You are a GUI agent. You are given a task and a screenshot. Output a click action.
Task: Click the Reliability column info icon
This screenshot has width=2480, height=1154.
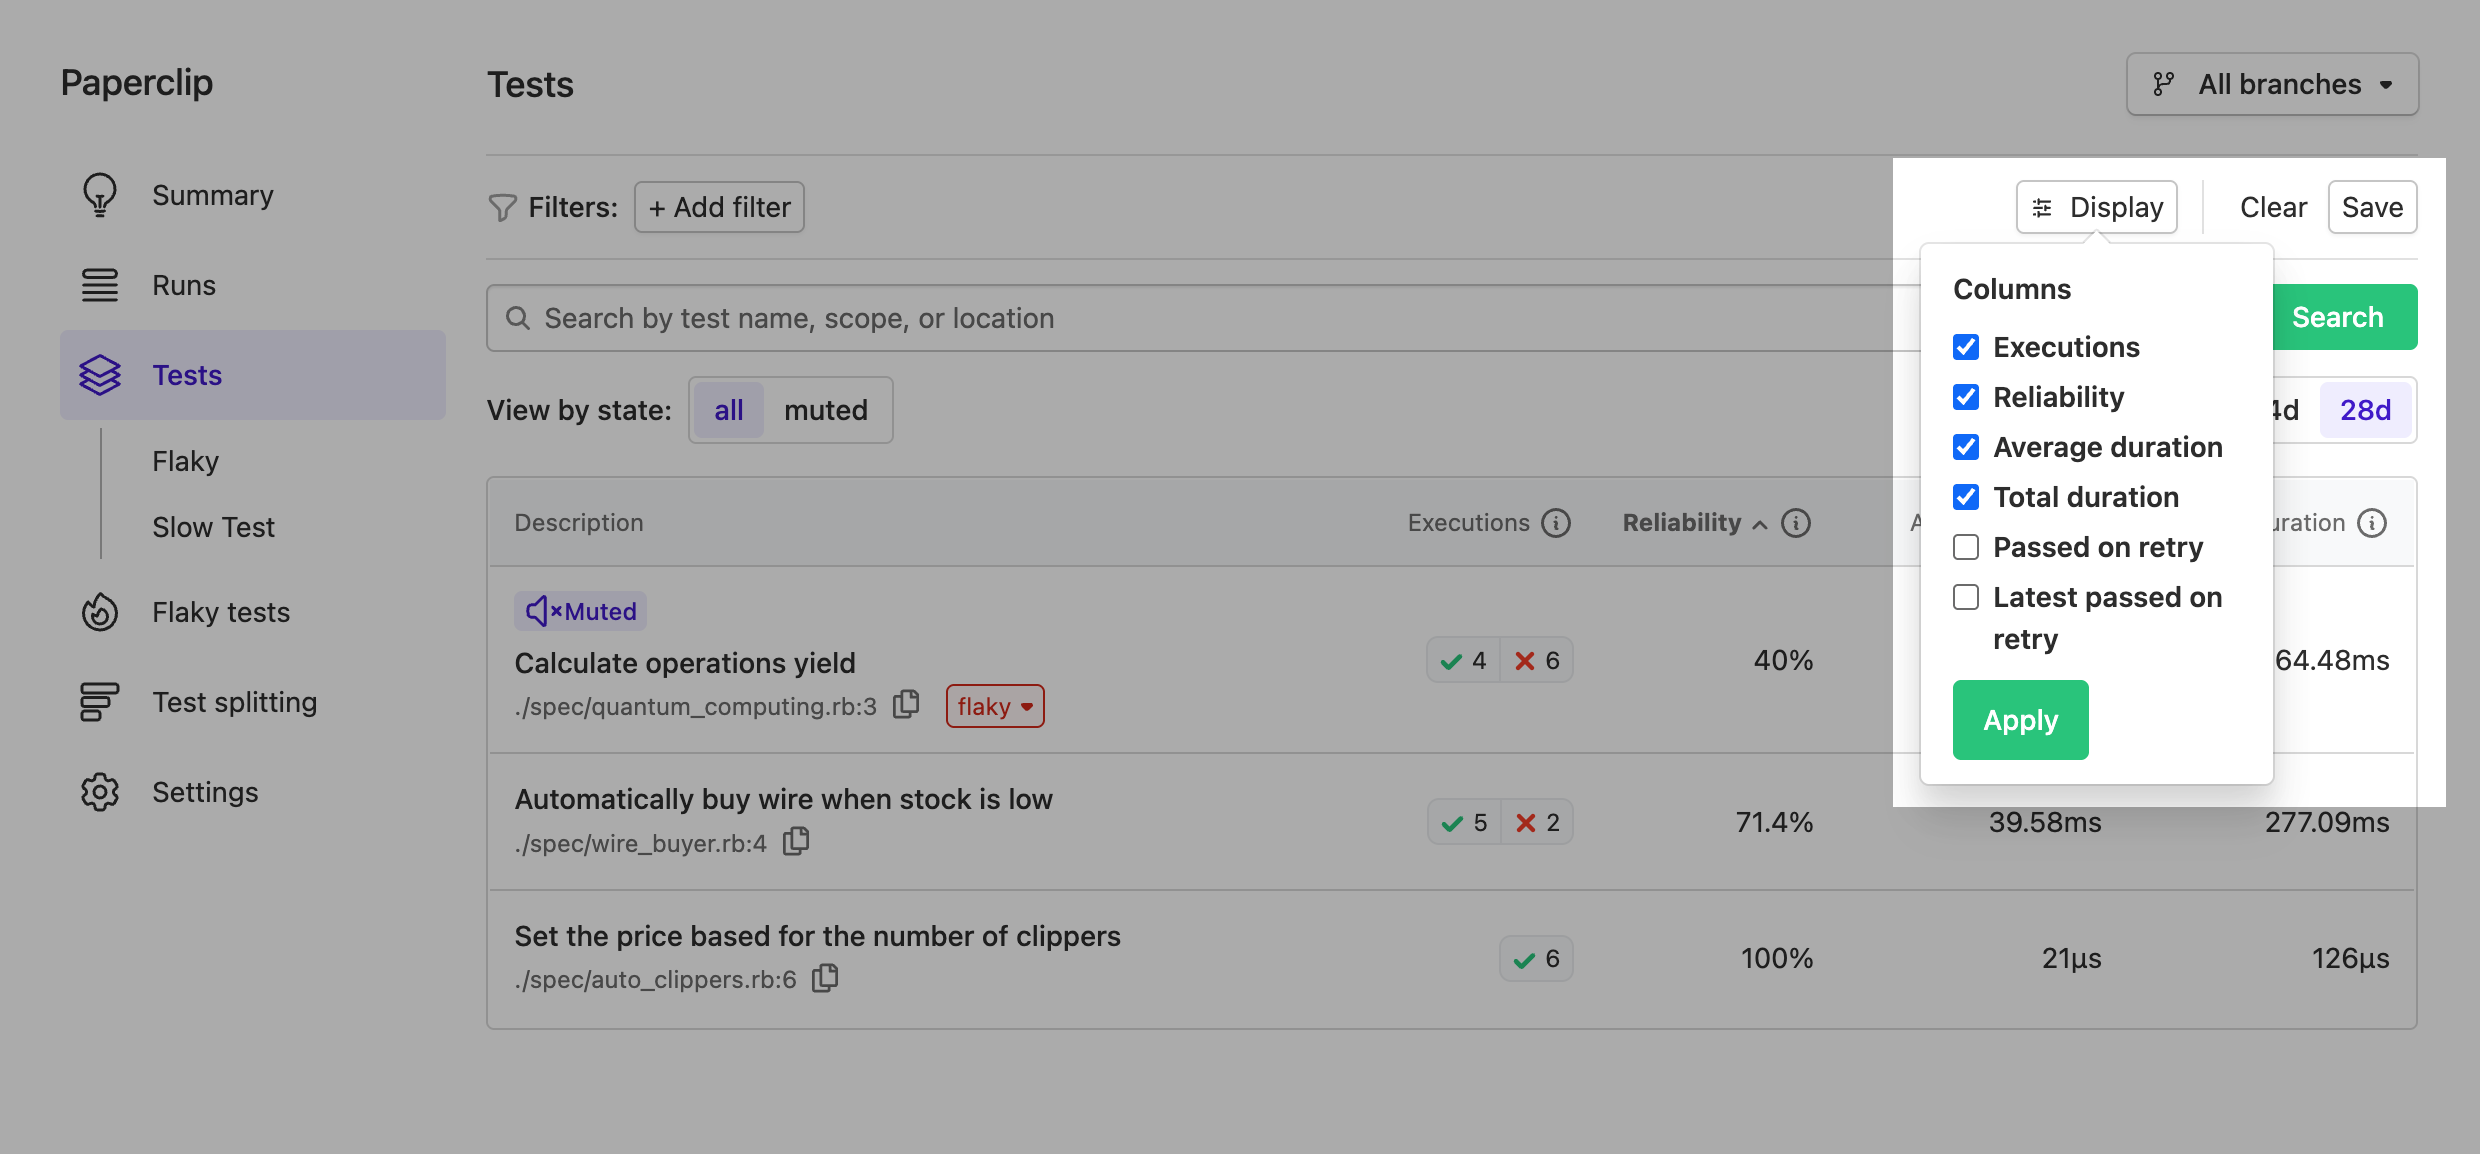(1796, 522)
